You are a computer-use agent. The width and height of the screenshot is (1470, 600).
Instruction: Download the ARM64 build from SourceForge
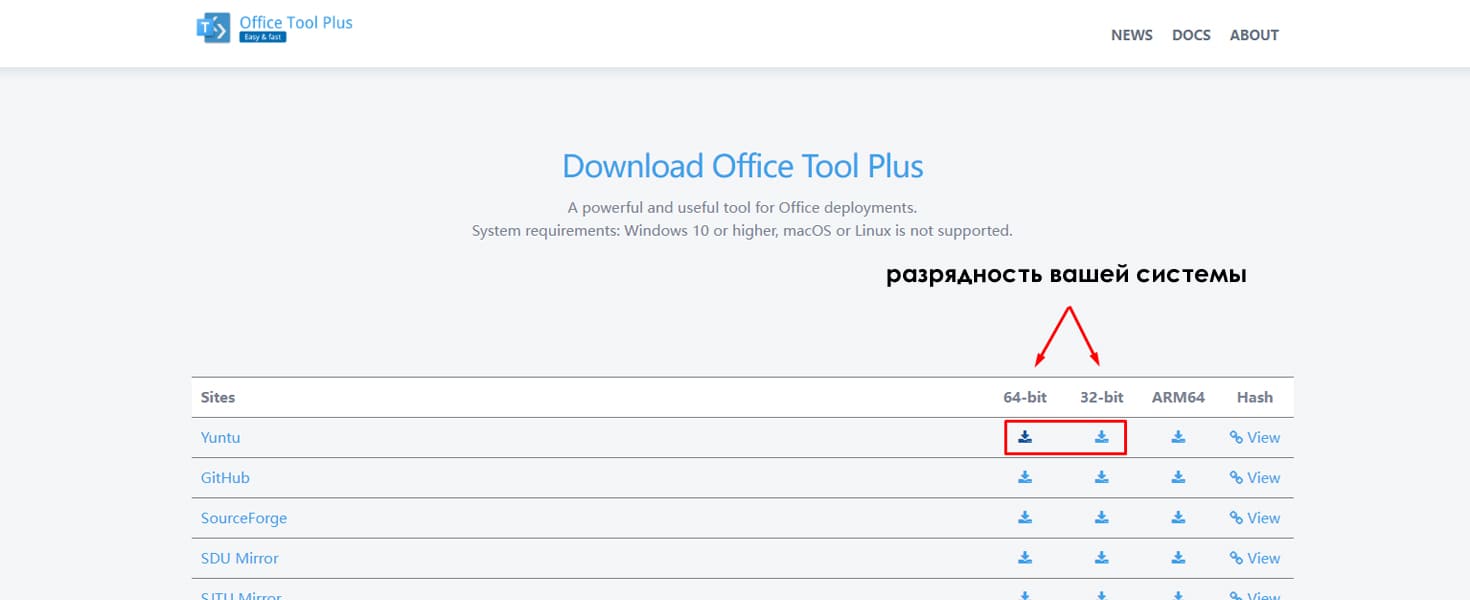coord(1178,517)
